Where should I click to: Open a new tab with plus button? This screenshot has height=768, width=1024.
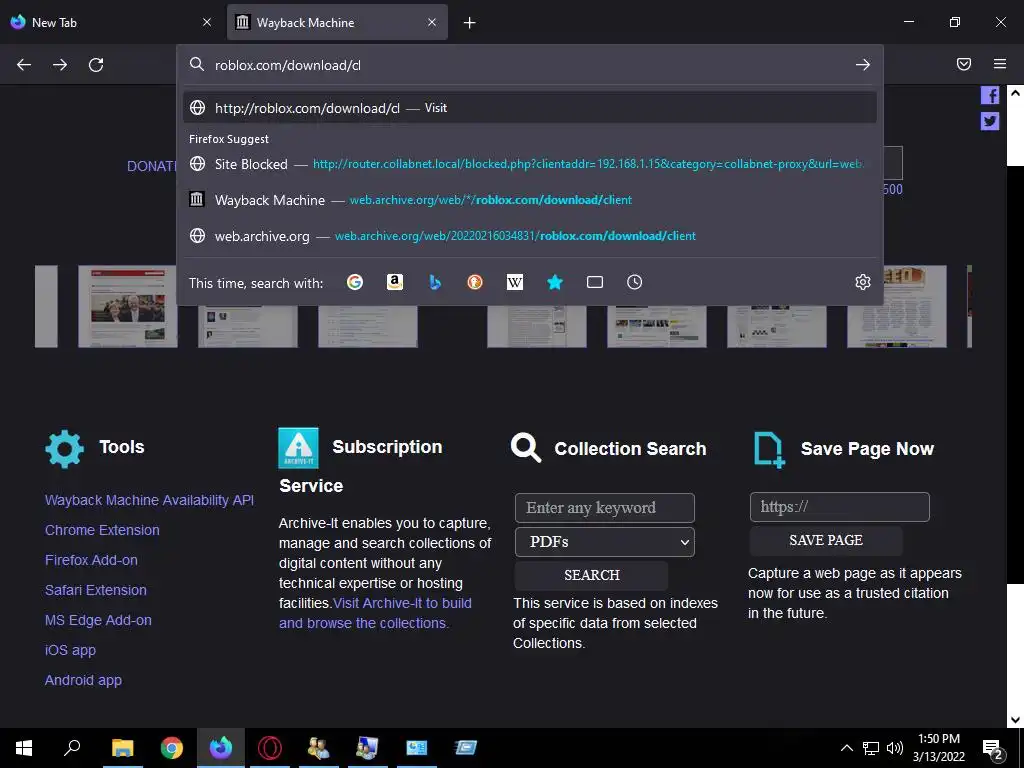(x=470, y=23)
